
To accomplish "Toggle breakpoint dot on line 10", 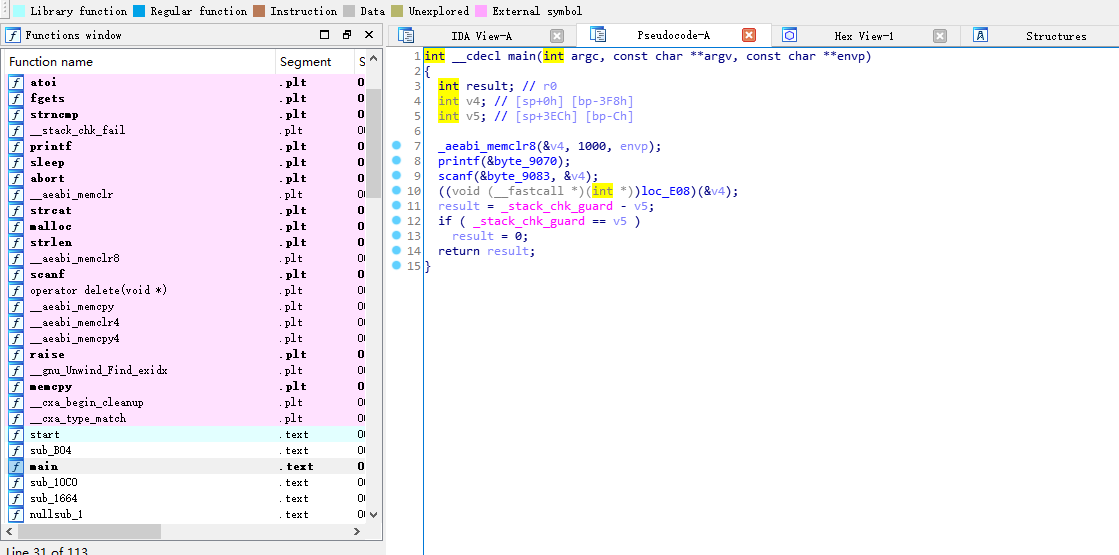I will click(396, 191).
